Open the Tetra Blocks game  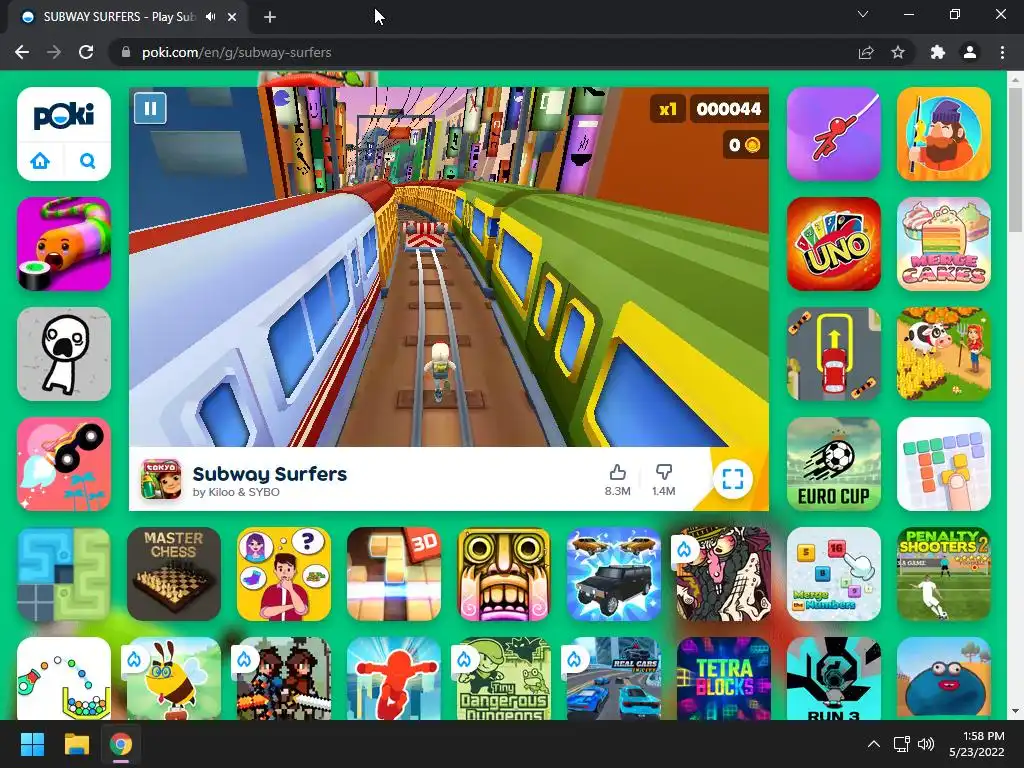[724, 679]
